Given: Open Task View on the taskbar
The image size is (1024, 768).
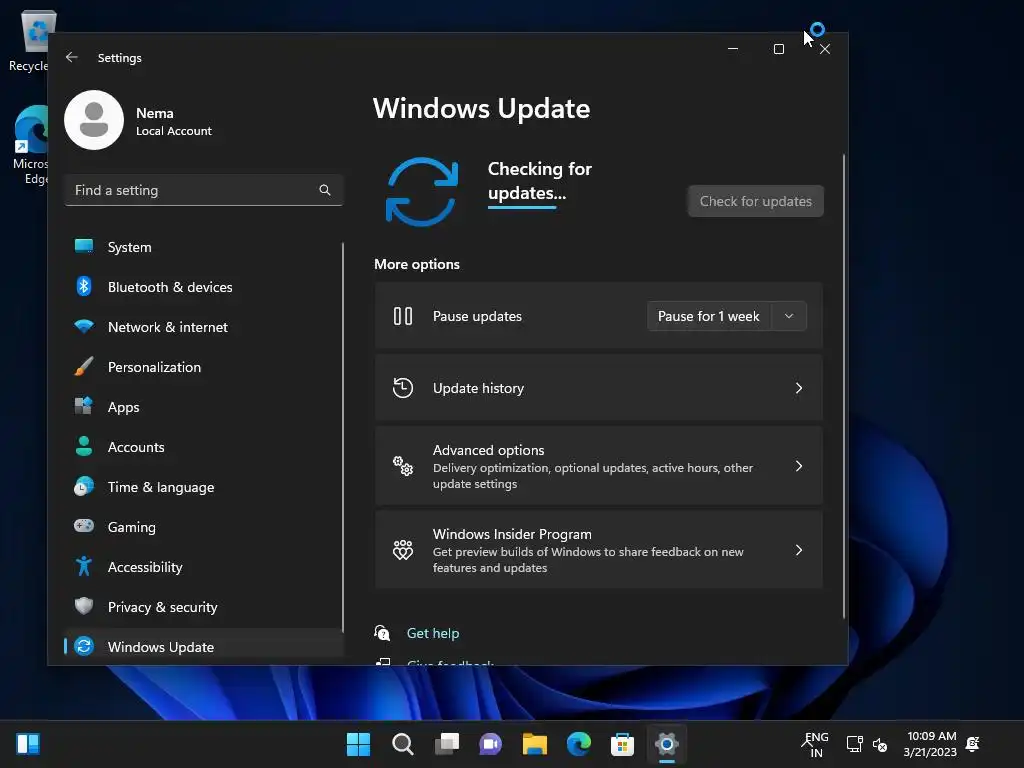Looking at the screenshot, I should tap(447, 744).
